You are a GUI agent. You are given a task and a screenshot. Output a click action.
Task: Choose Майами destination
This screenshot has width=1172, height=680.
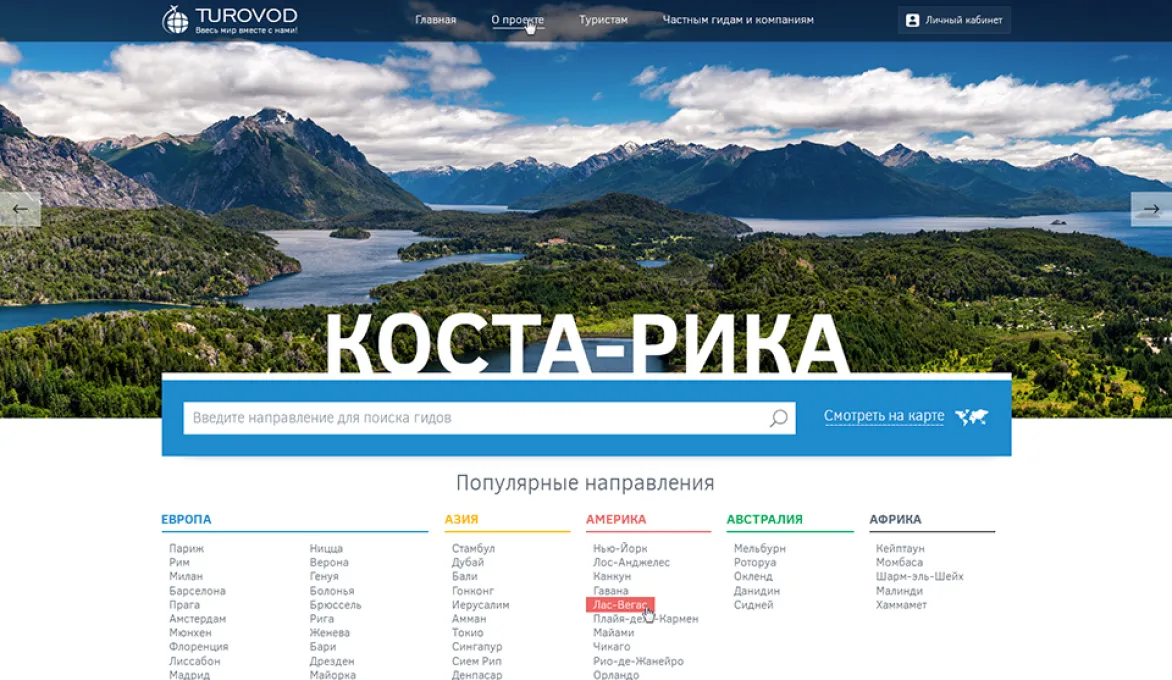pyautogui.click(x=614, y=632)
